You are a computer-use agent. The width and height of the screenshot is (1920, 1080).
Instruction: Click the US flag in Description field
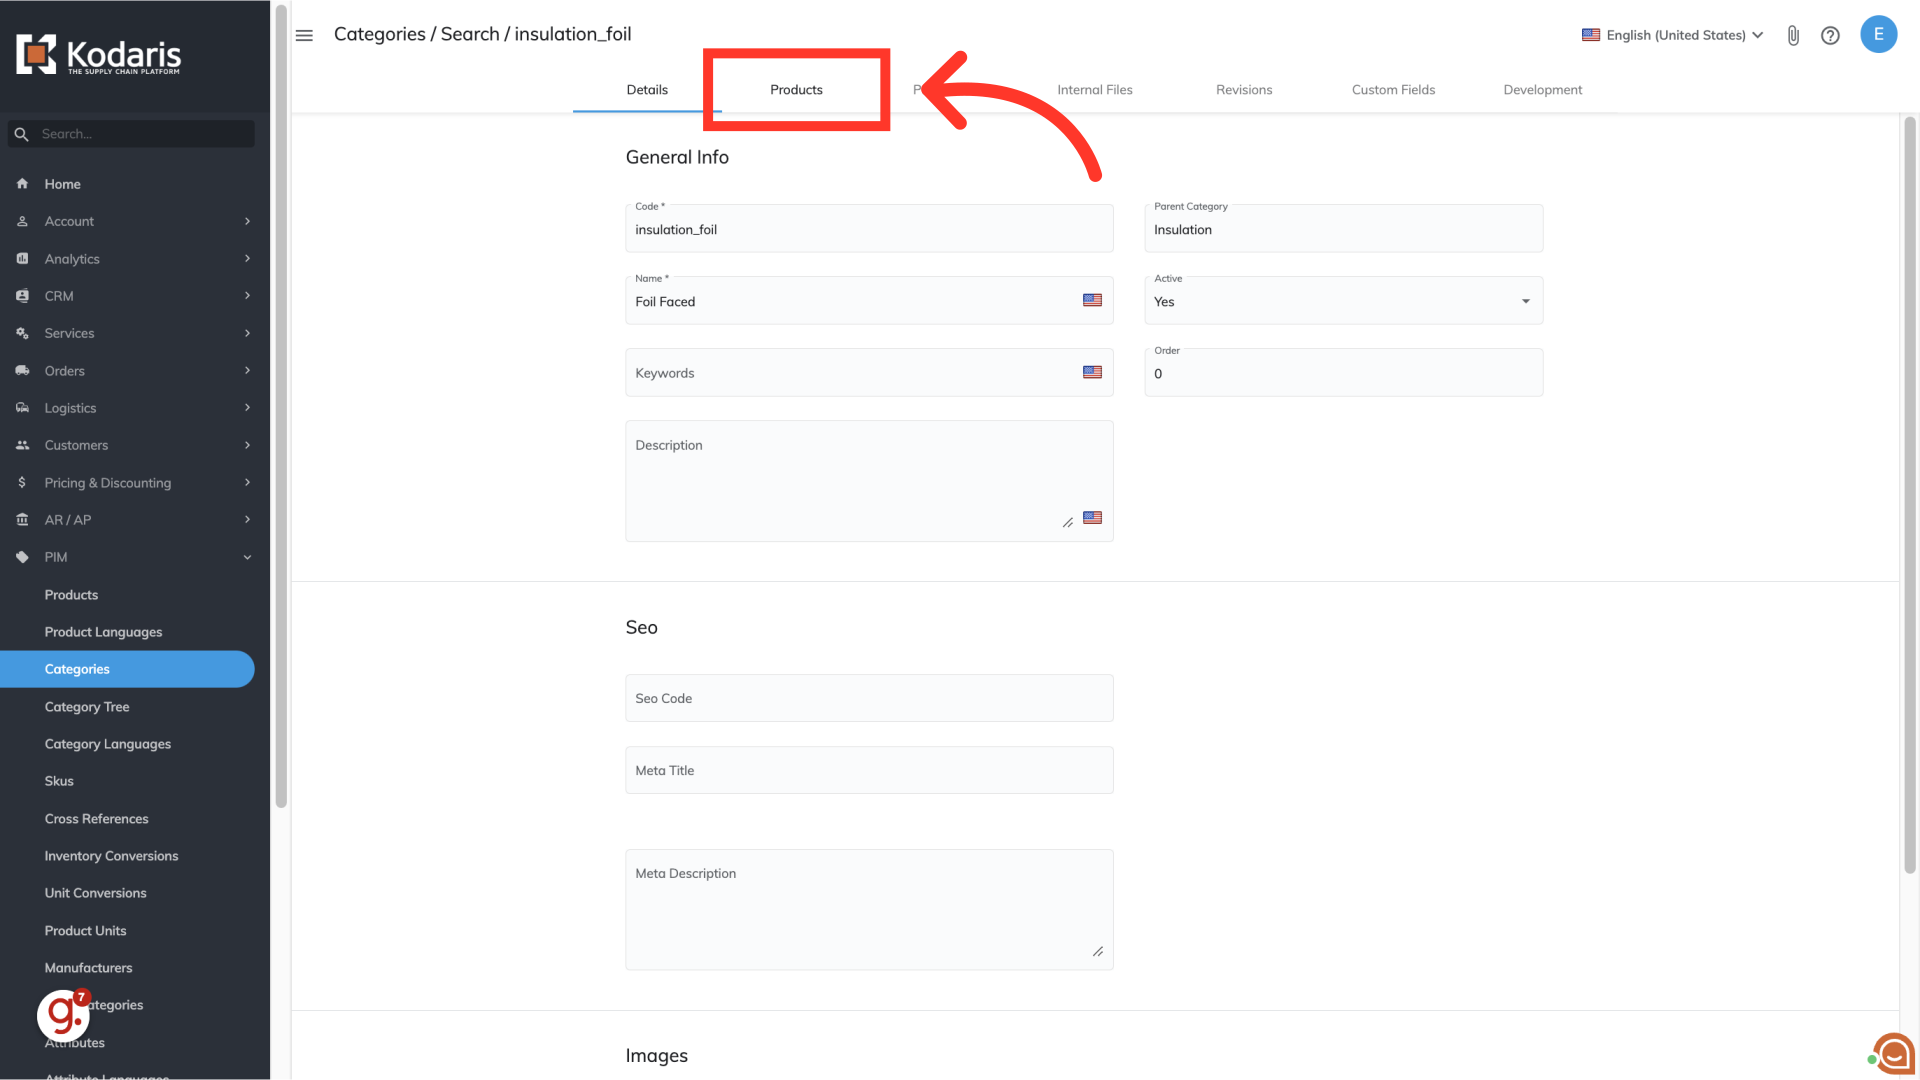1092,518
